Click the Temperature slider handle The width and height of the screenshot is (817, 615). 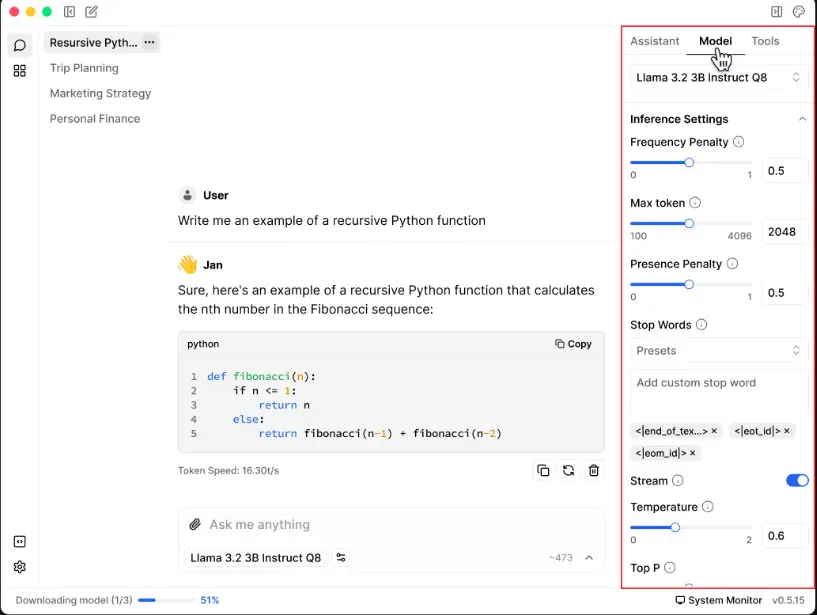coord(675,527)
